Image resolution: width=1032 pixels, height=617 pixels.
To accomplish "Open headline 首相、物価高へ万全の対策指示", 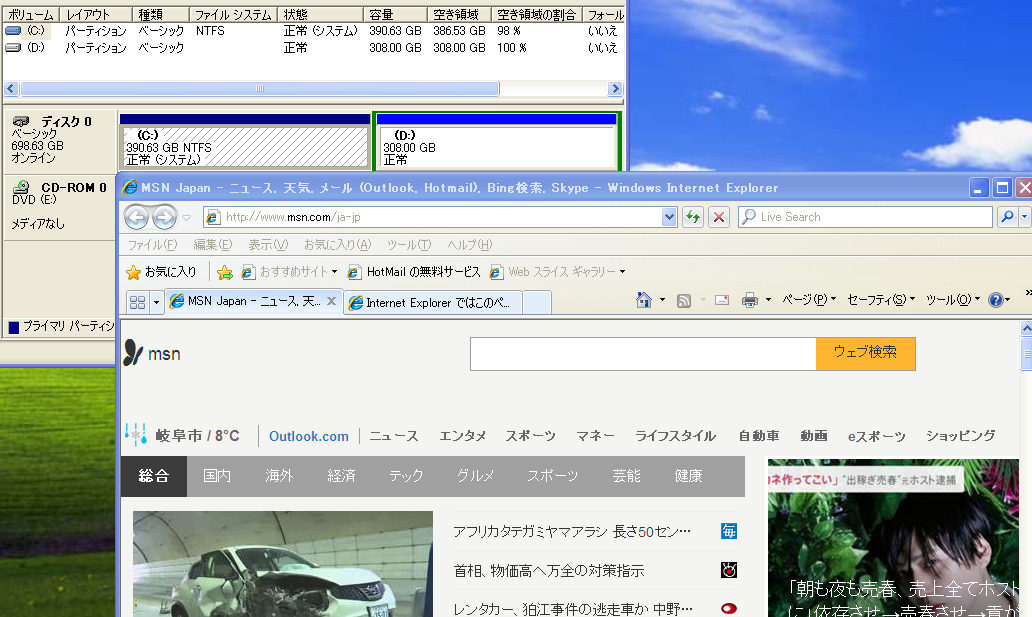I will tap(548, 571).
